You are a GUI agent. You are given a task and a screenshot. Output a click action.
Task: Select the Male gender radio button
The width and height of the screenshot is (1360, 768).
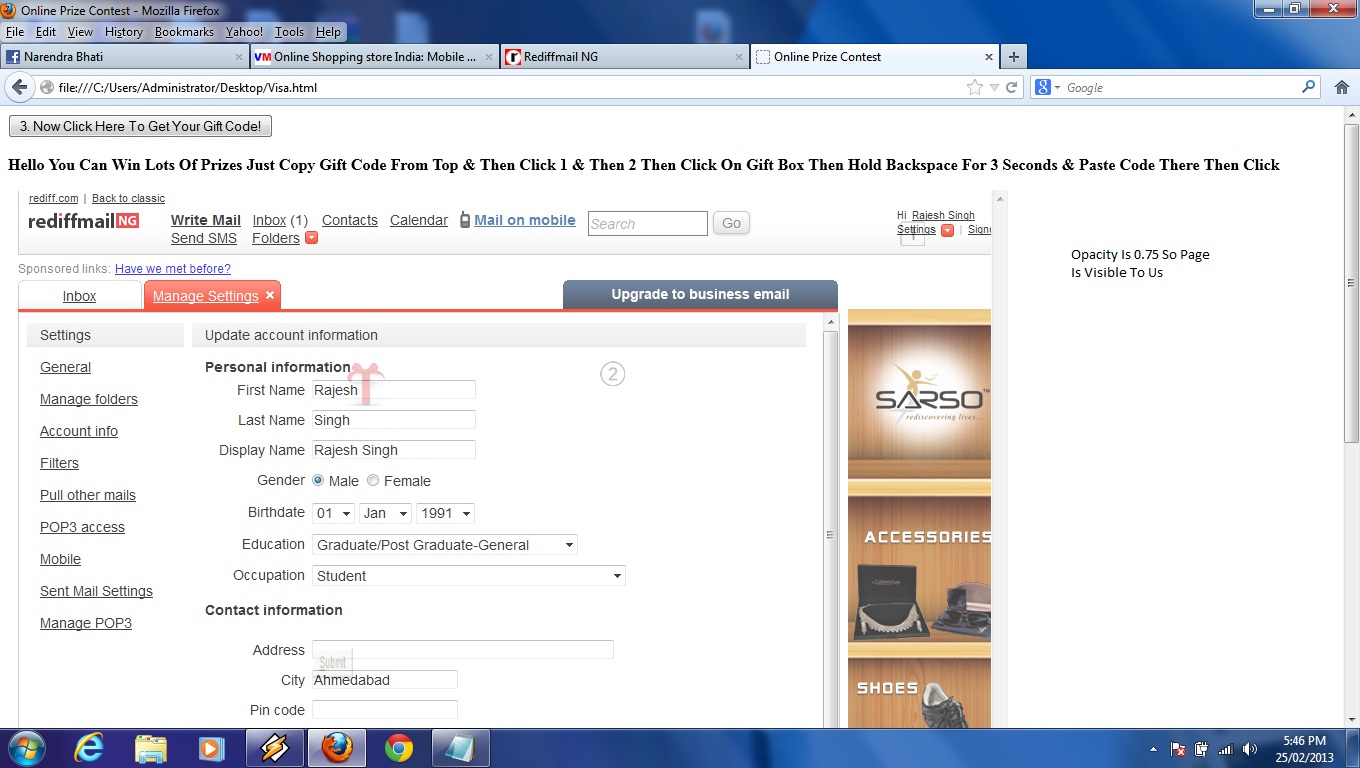tap(318, 480)
